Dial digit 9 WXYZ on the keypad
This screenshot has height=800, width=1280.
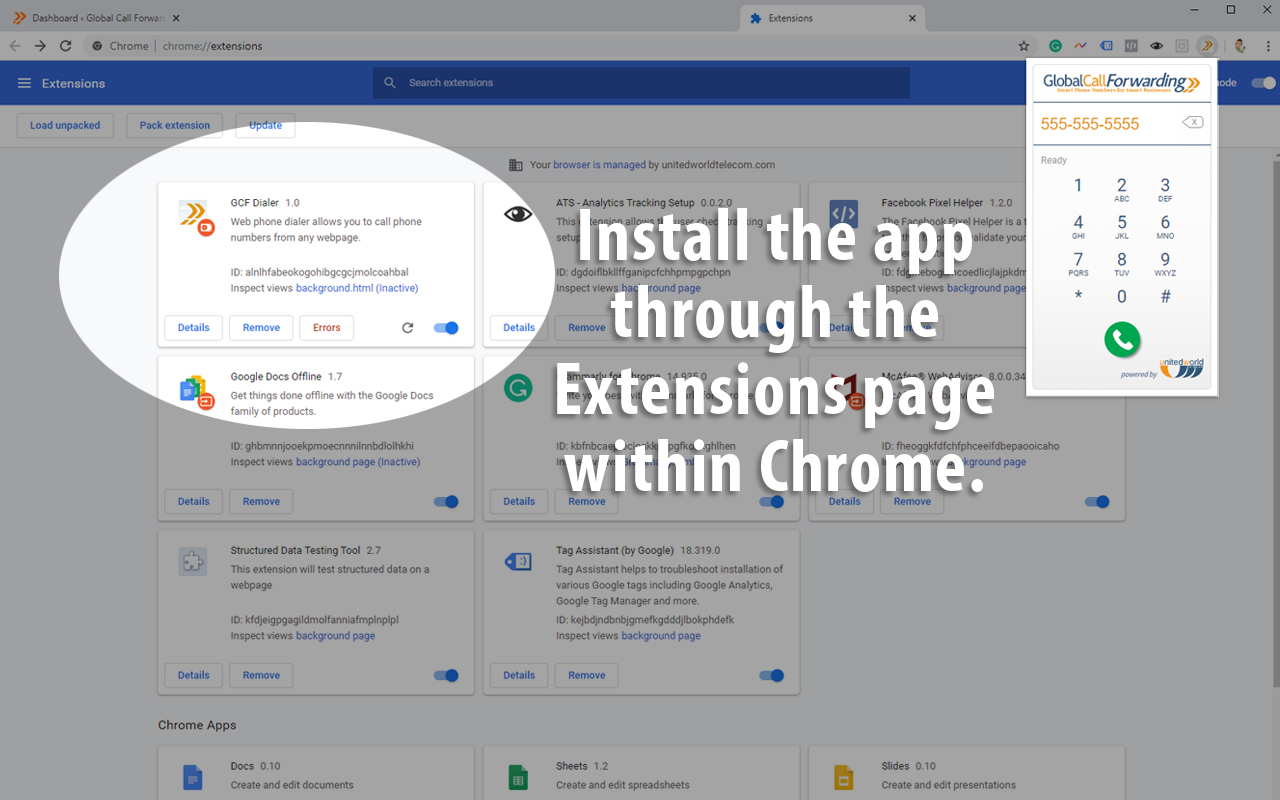click(1165, 264)
